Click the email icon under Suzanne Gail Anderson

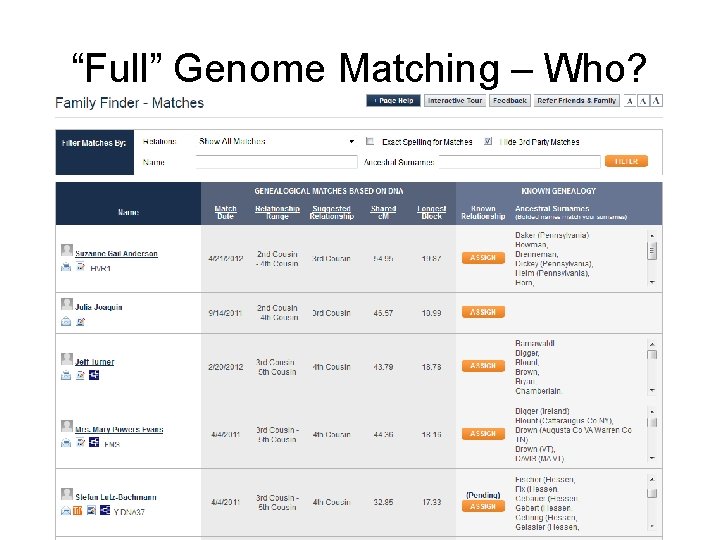pos(66,268)
